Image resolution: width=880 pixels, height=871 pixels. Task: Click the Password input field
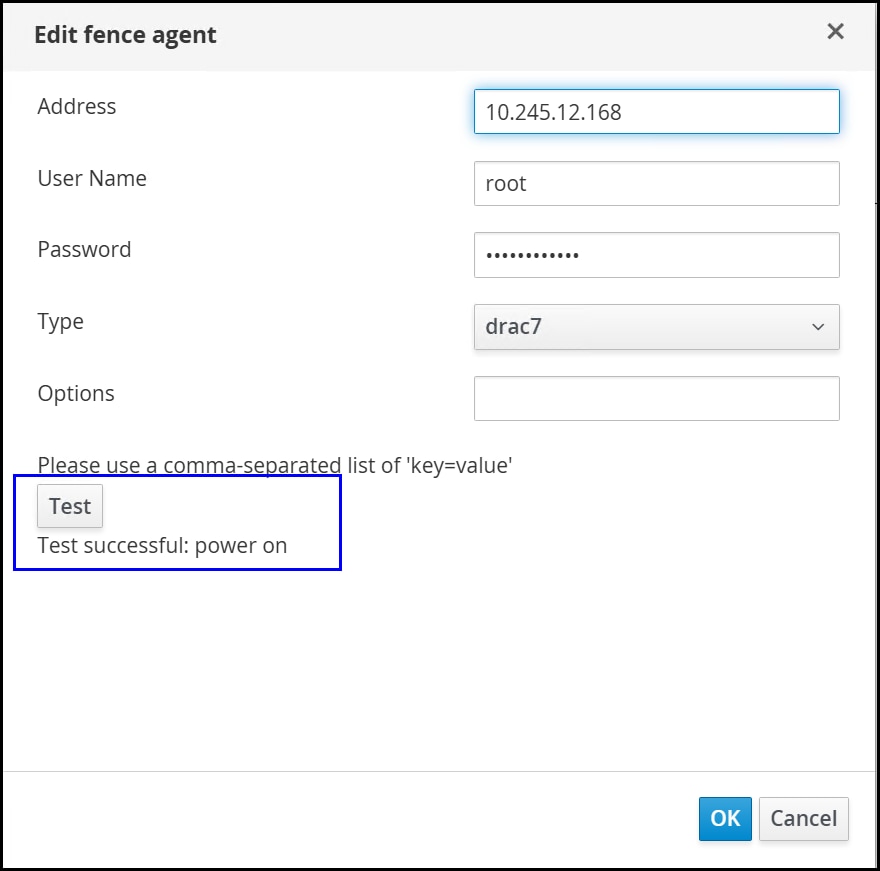[x=657, y=255]
